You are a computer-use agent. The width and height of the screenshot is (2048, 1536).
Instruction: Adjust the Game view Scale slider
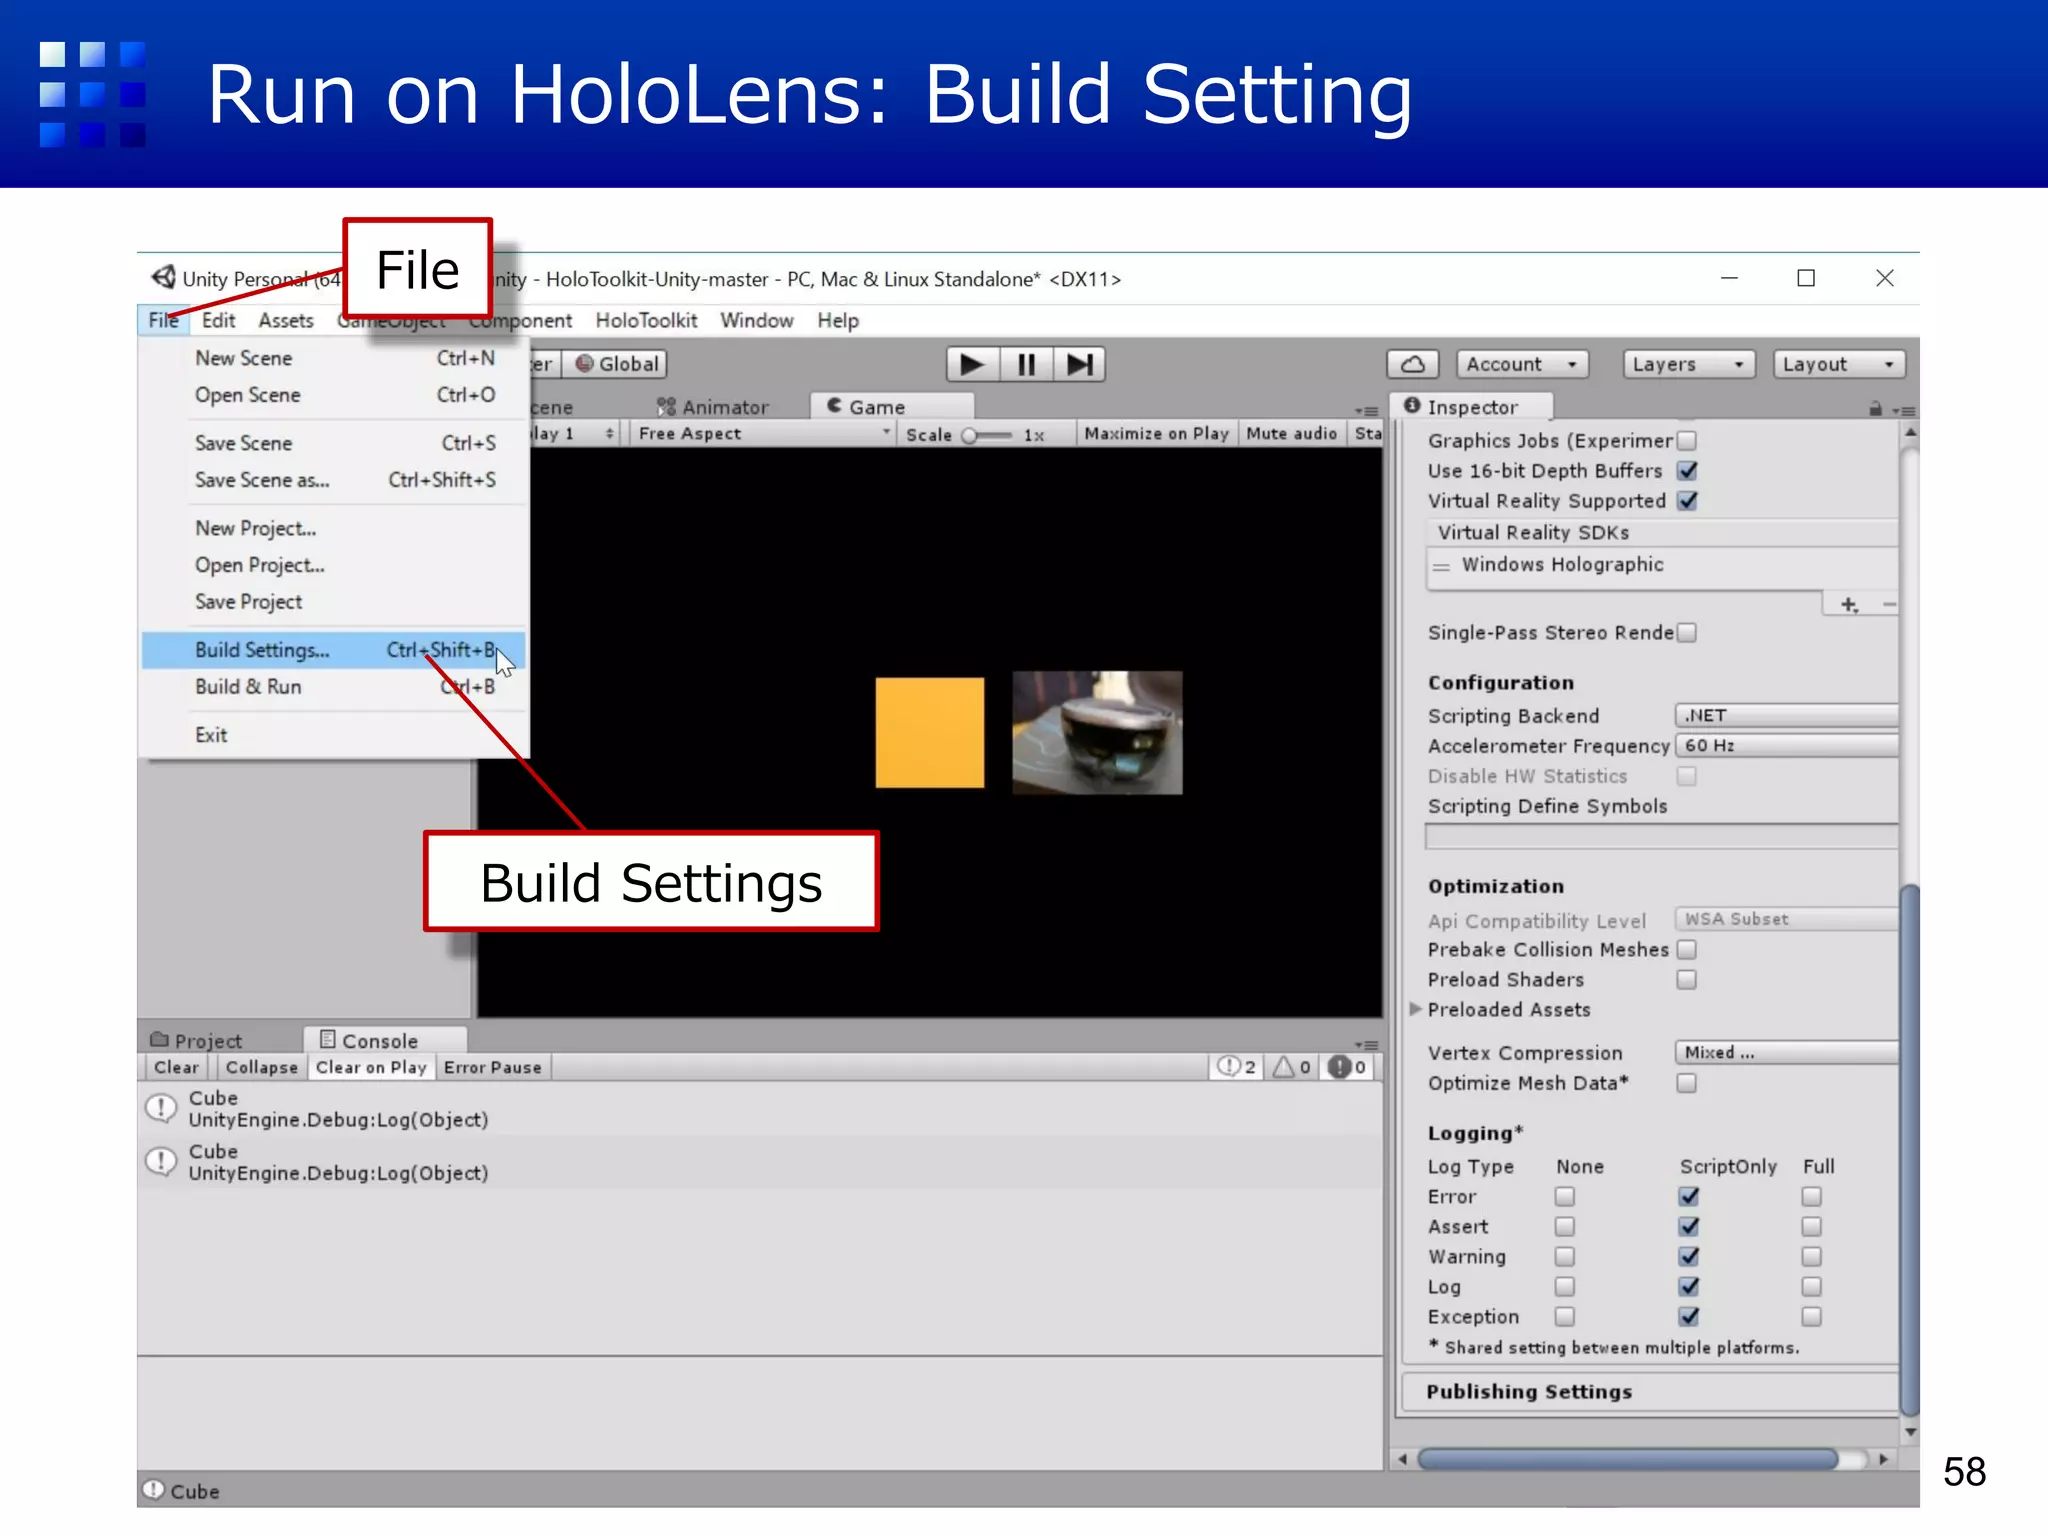pos(987,435)
